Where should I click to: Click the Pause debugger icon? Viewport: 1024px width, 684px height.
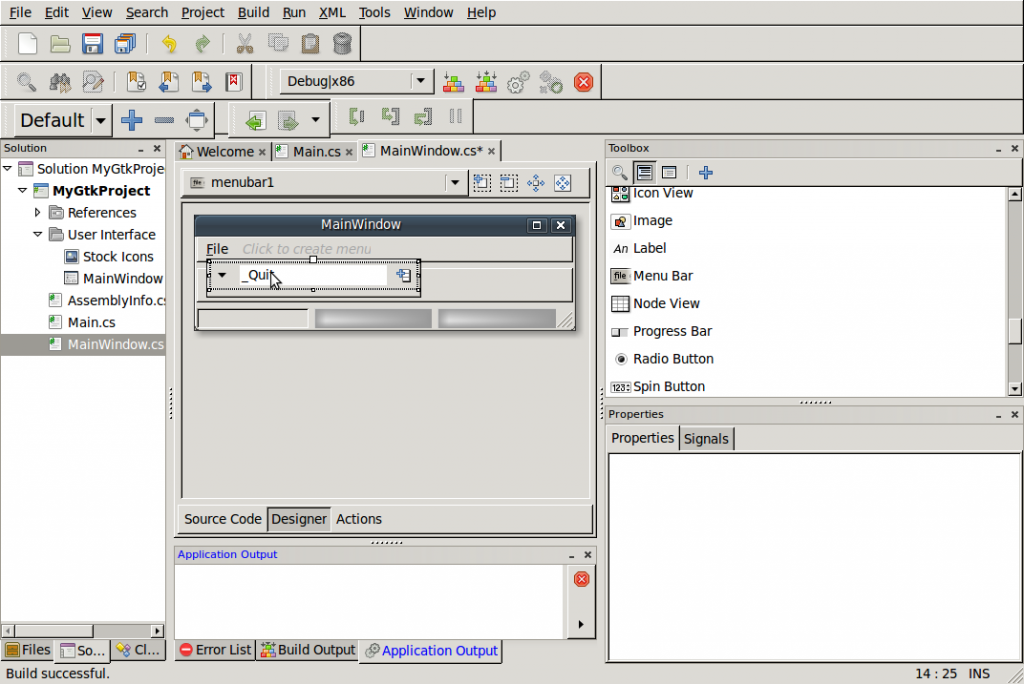456,116
